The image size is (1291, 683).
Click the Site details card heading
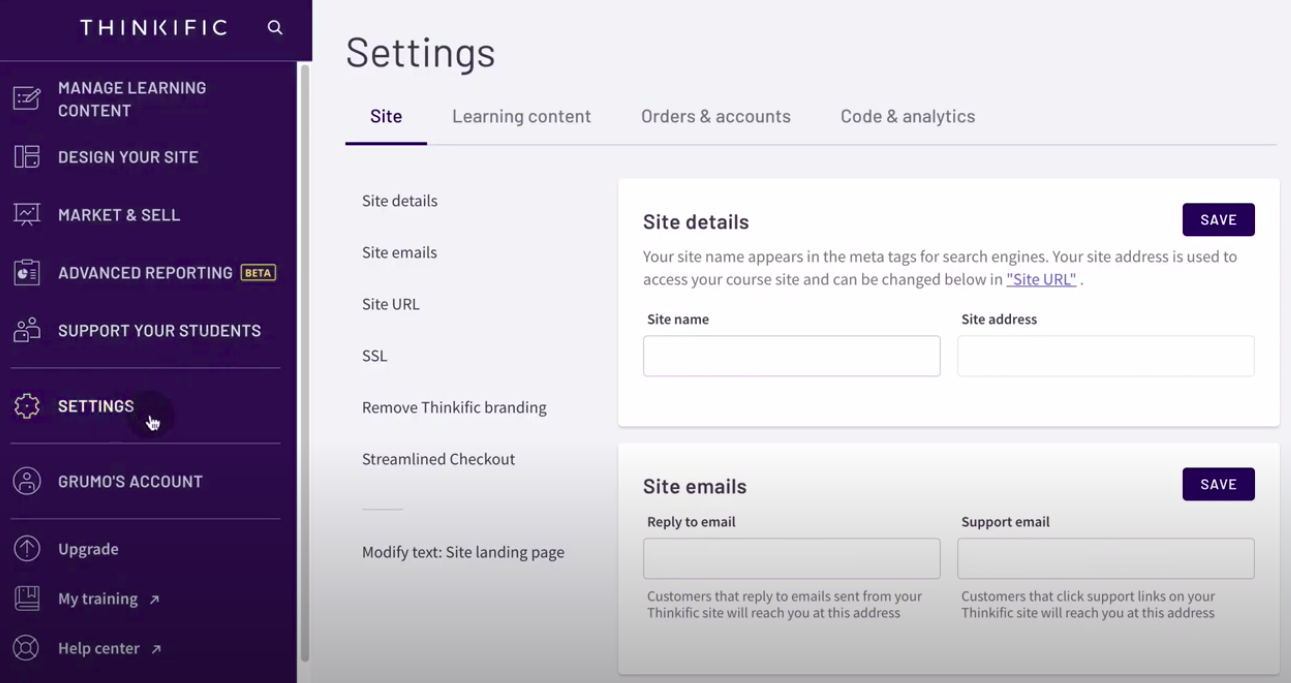[x=696, y=222]
